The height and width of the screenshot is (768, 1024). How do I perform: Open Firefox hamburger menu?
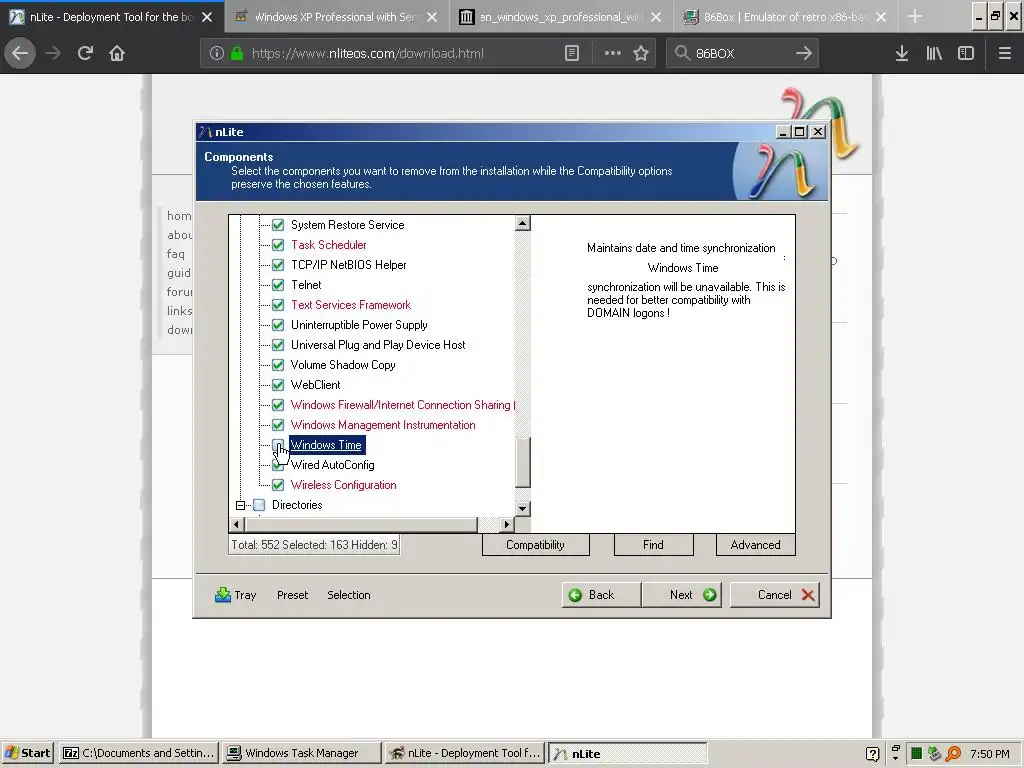1004,53
